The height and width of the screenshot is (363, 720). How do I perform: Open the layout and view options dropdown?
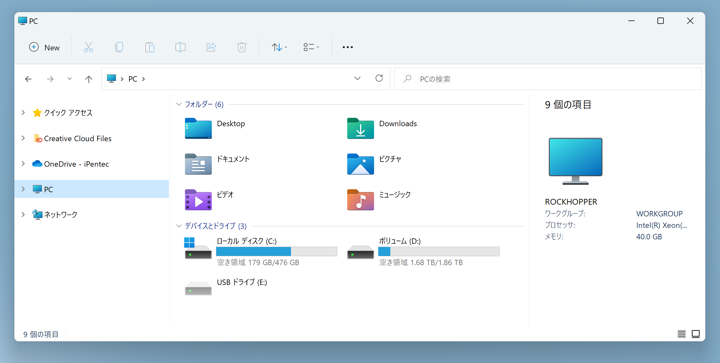click(311, 47)
